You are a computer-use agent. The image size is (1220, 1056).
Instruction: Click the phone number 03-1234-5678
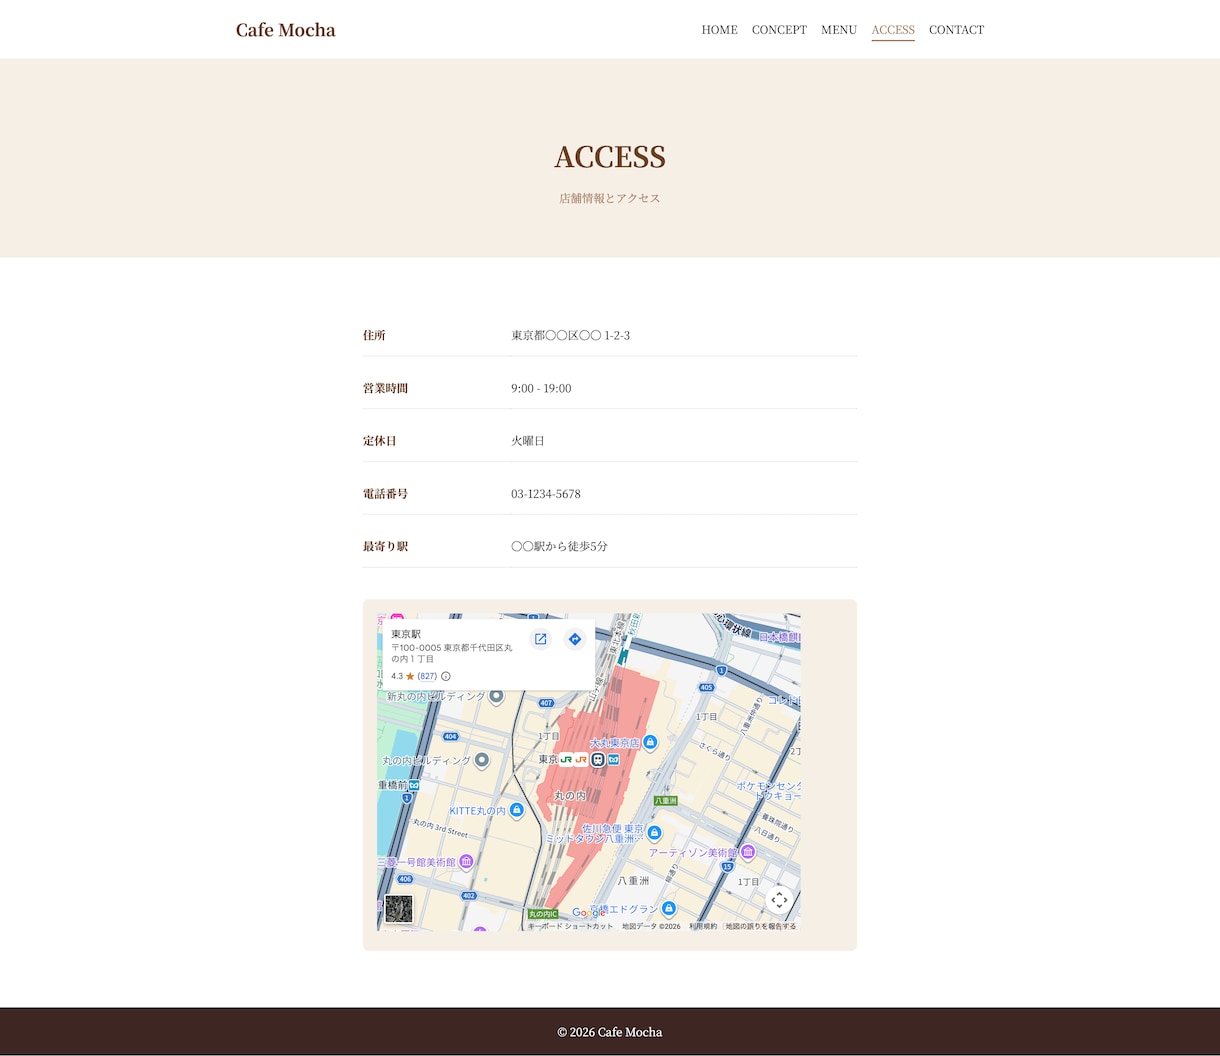pos(546,494)
